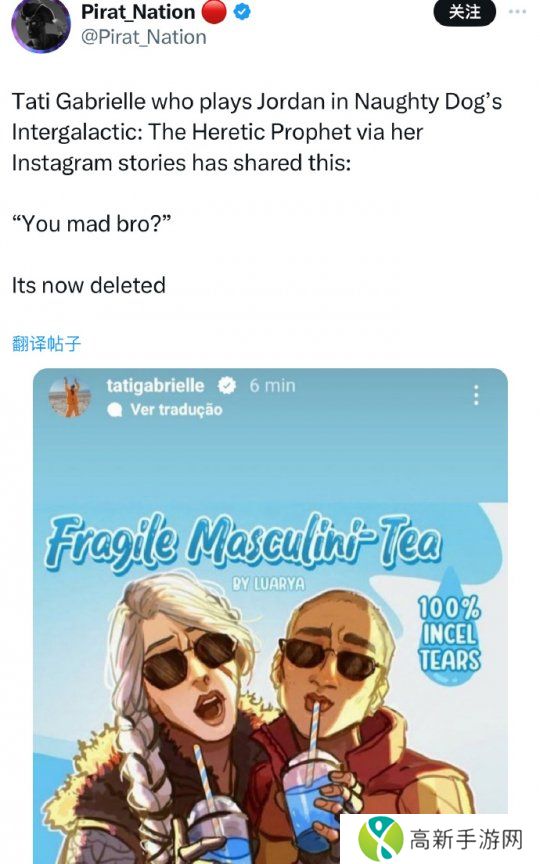Click the 高新手游网 watermark text

[466, 840]
